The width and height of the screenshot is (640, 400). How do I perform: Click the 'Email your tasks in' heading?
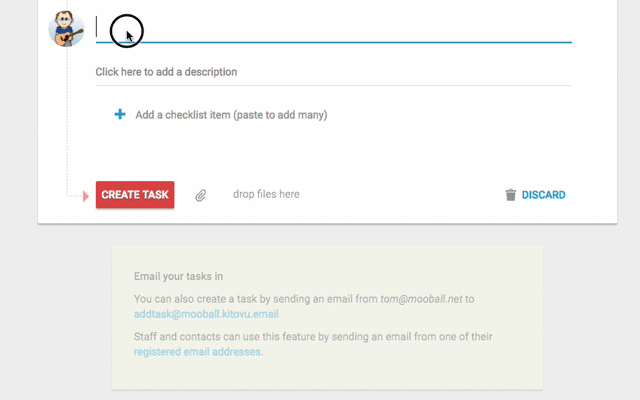[178, 276]
